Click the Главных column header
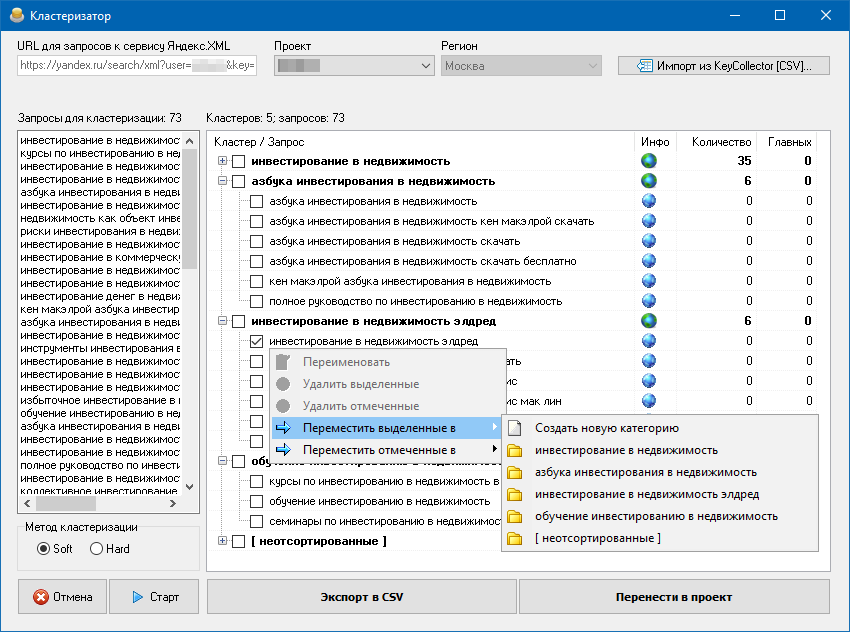Viewport: 850px width, 632px height. [789, 142]
